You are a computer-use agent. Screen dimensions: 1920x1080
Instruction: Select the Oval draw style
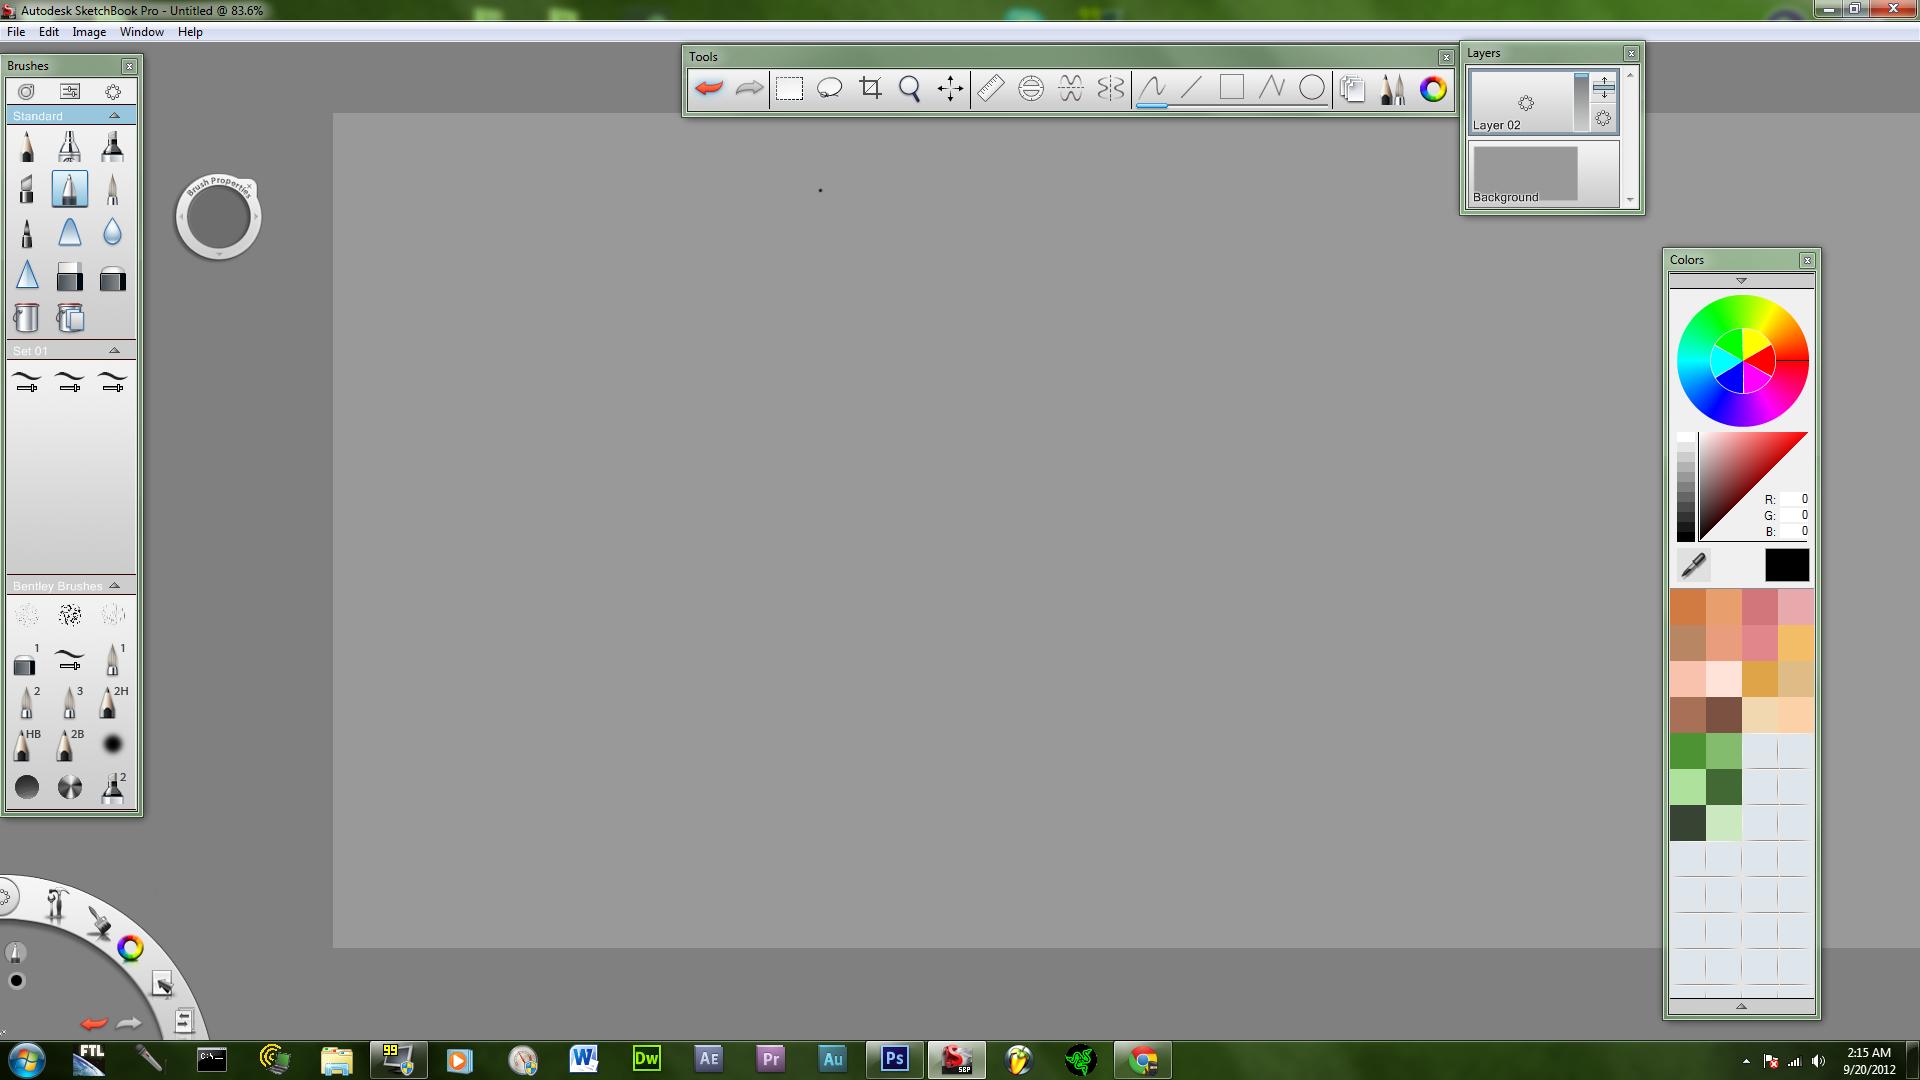tap(1312, 88)
